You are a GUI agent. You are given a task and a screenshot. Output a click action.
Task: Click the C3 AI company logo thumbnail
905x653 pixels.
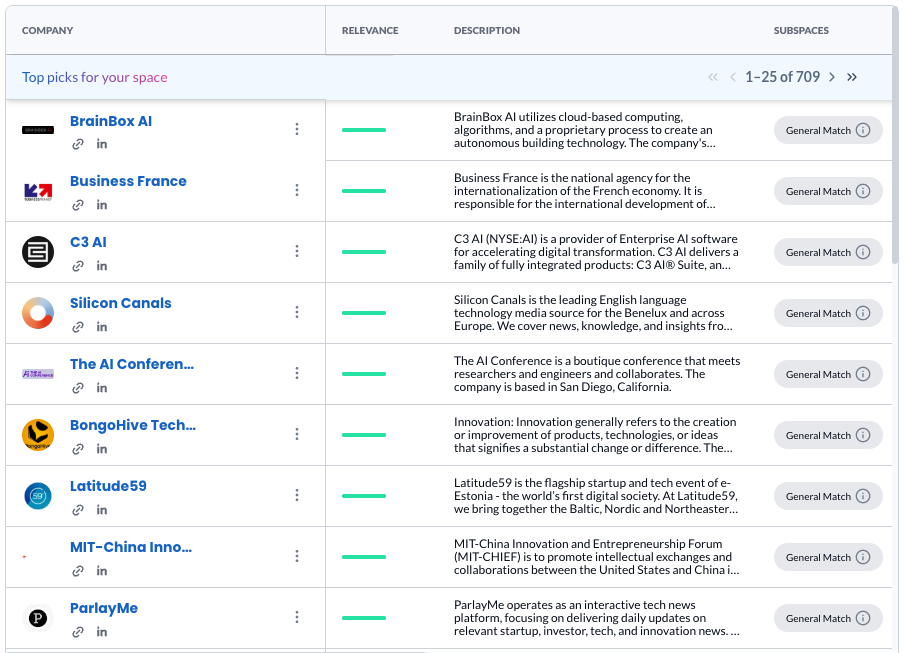point(38,252)
